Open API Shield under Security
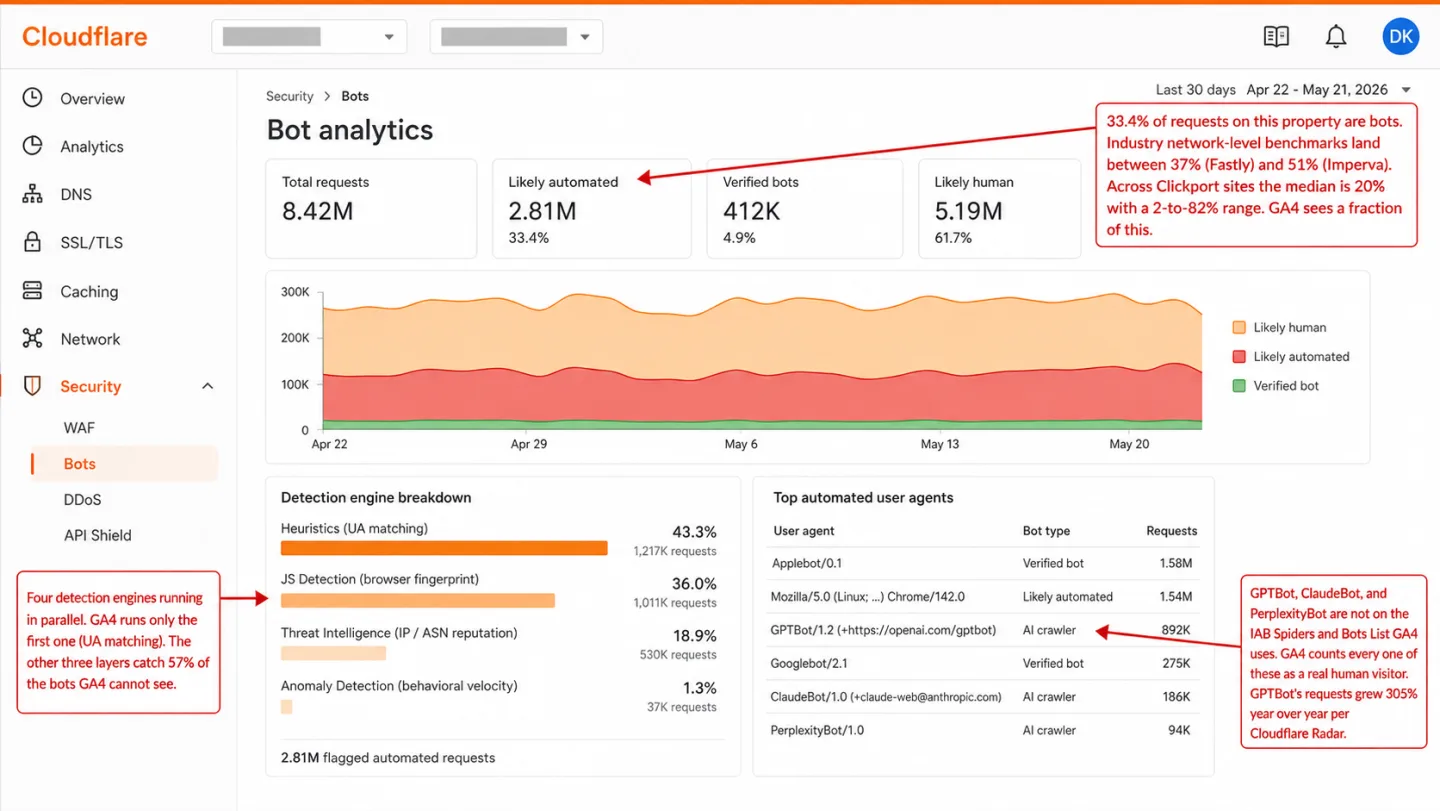This screenshot has width=1440, height=811. [x=98, y=535]
